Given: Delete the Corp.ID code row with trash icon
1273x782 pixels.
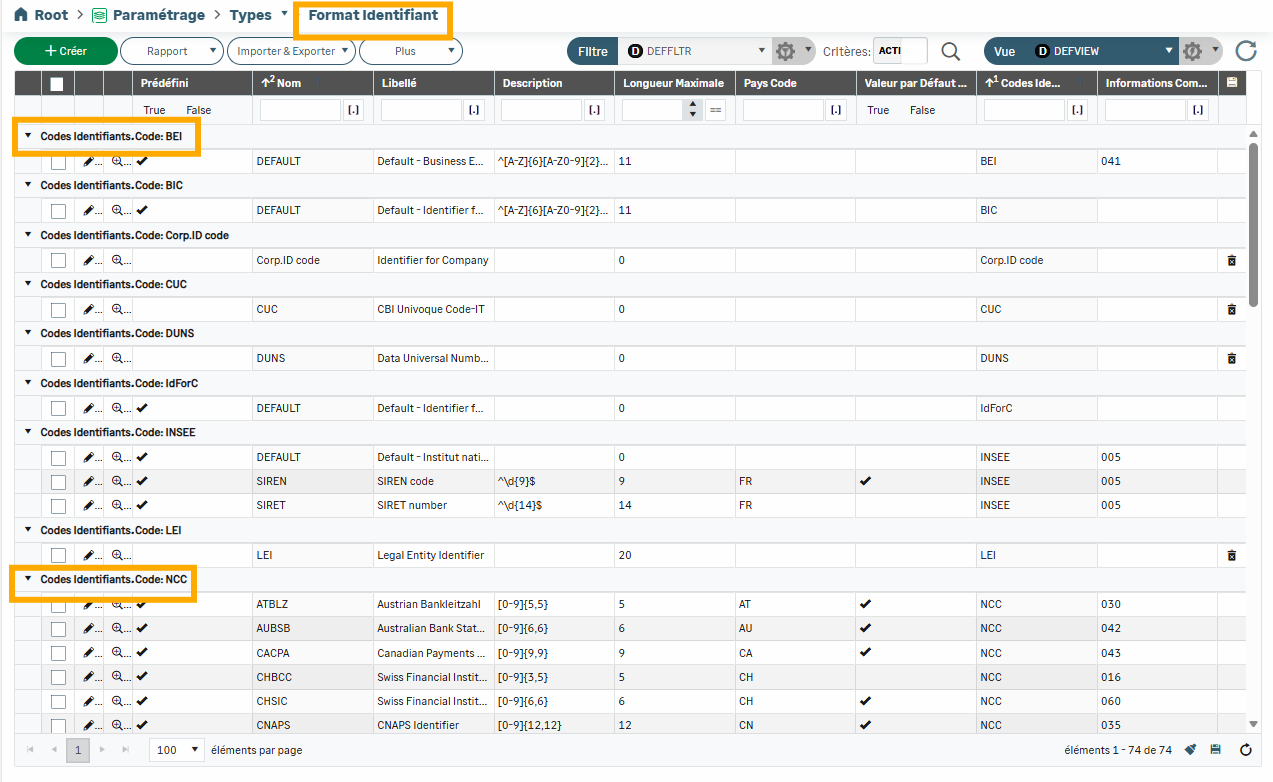Looking at the screenshot, I should click(x=1231, y=260).
